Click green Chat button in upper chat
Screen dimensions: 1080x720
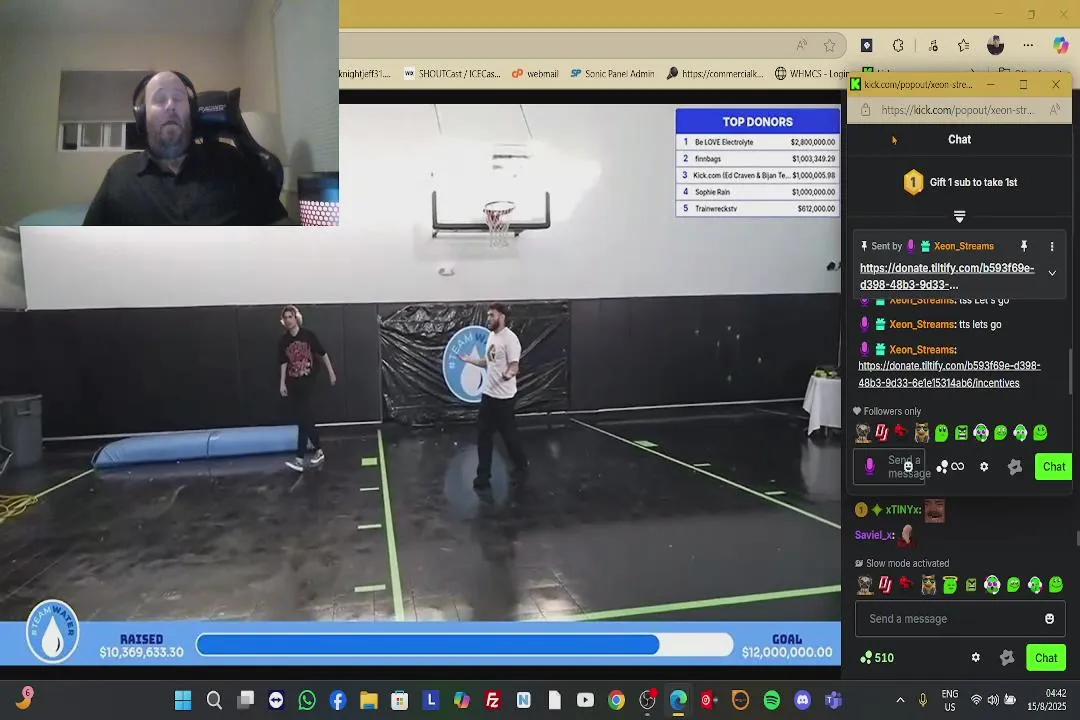tap(1053, 466)
